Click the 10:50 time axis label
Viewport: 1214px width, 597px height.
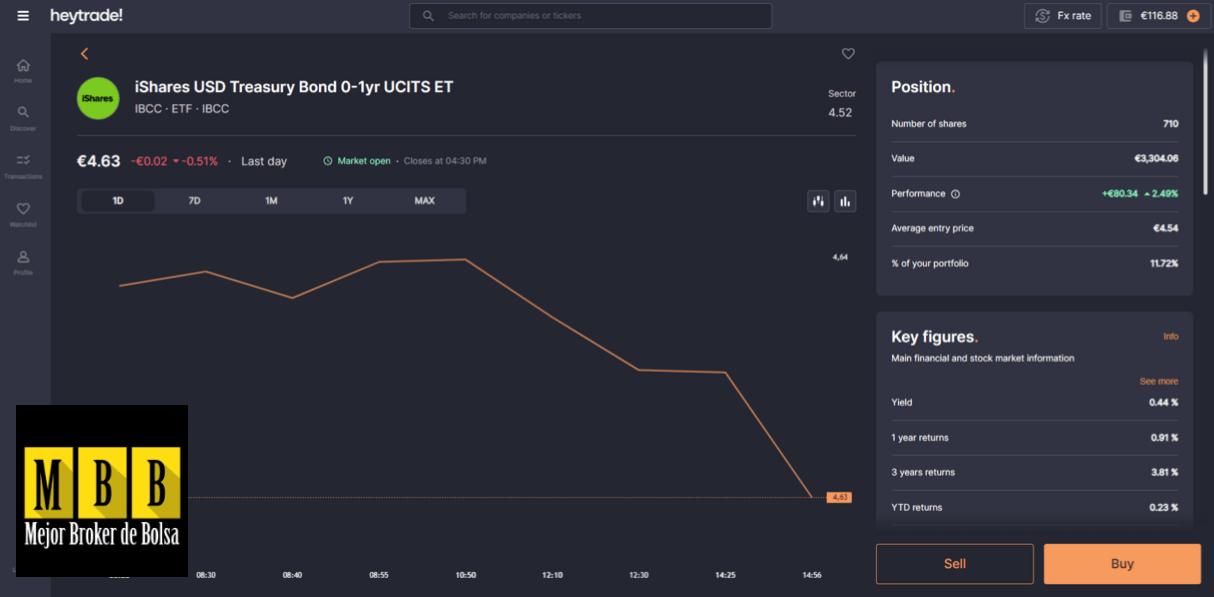point(466,575)
